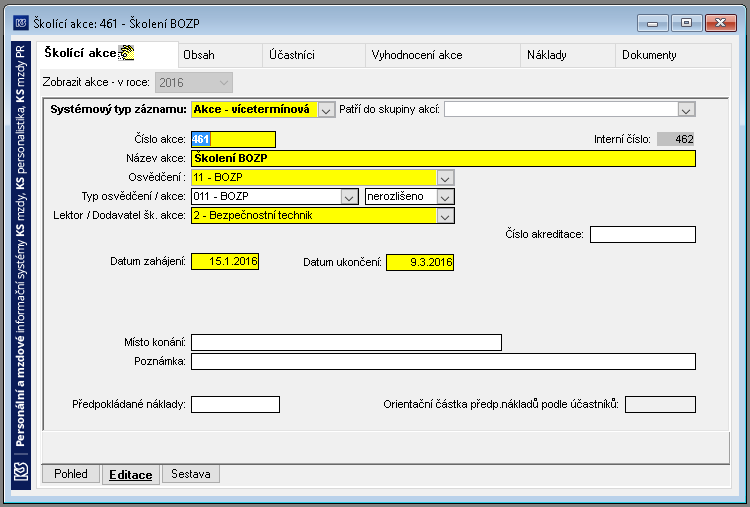This screenshot has height=507, width=750.
Task: Open the year 2016 dropdown
Action: (x=194, y=83)
